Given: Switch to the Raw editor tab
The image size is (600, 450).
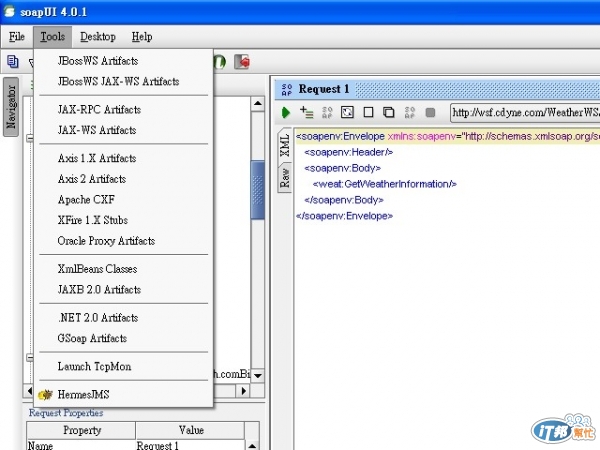Looking at the screenshot, I should click(284, 178).
